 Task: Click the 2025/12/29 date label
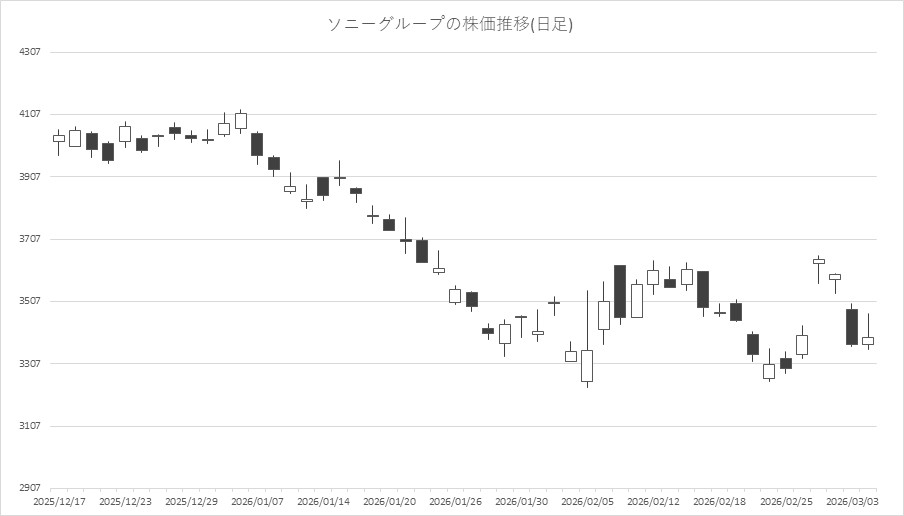(191, 500)
